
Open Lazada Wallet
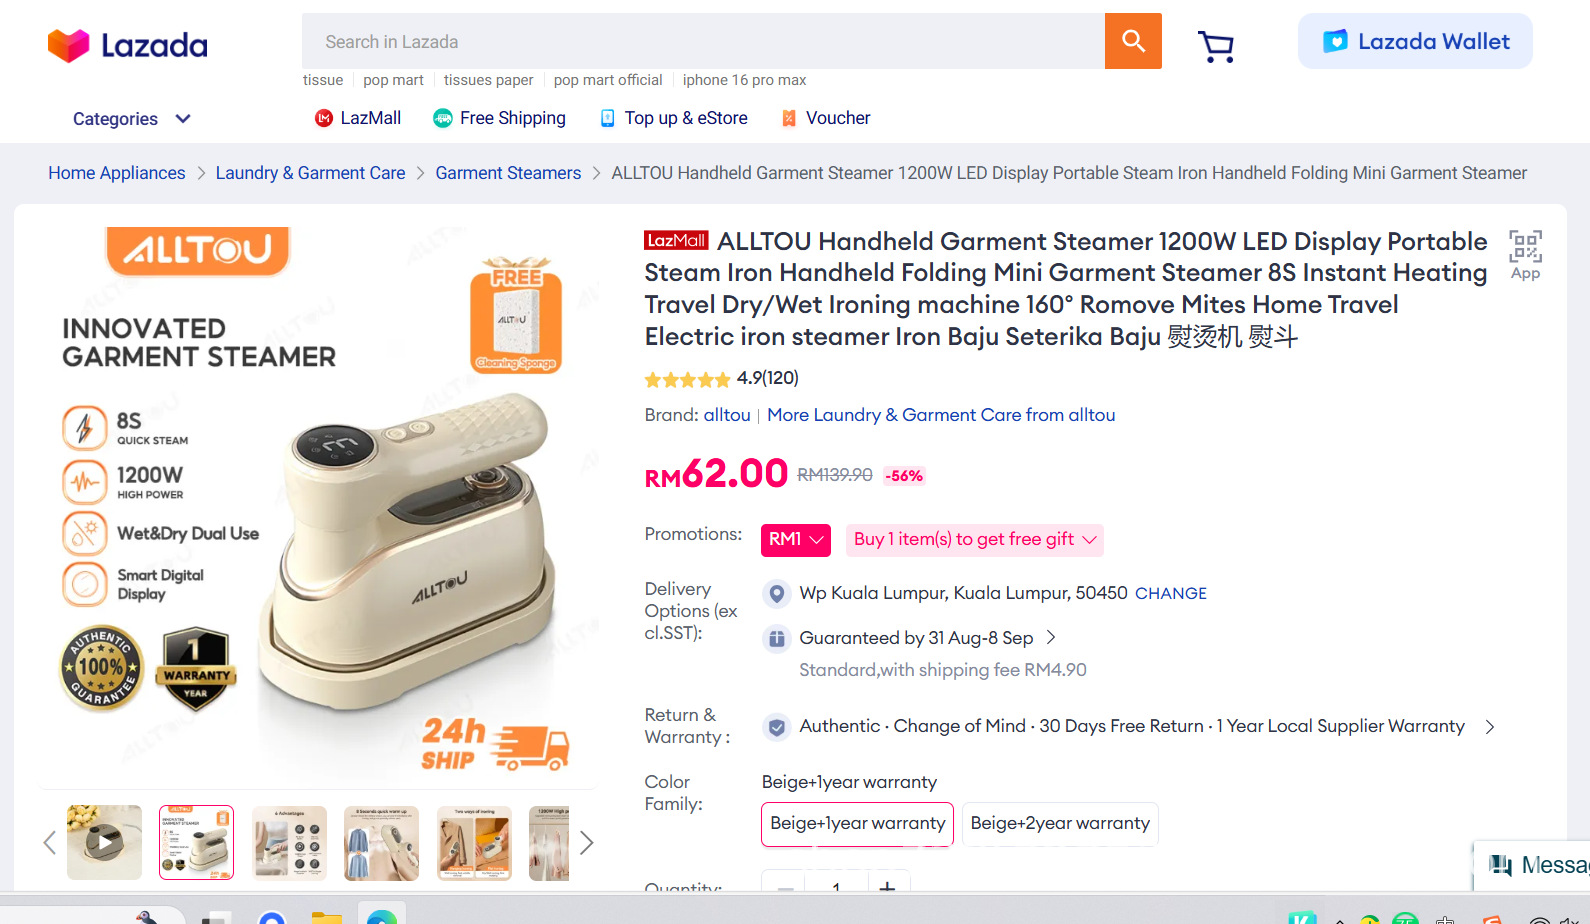[x=1415, y=41]
